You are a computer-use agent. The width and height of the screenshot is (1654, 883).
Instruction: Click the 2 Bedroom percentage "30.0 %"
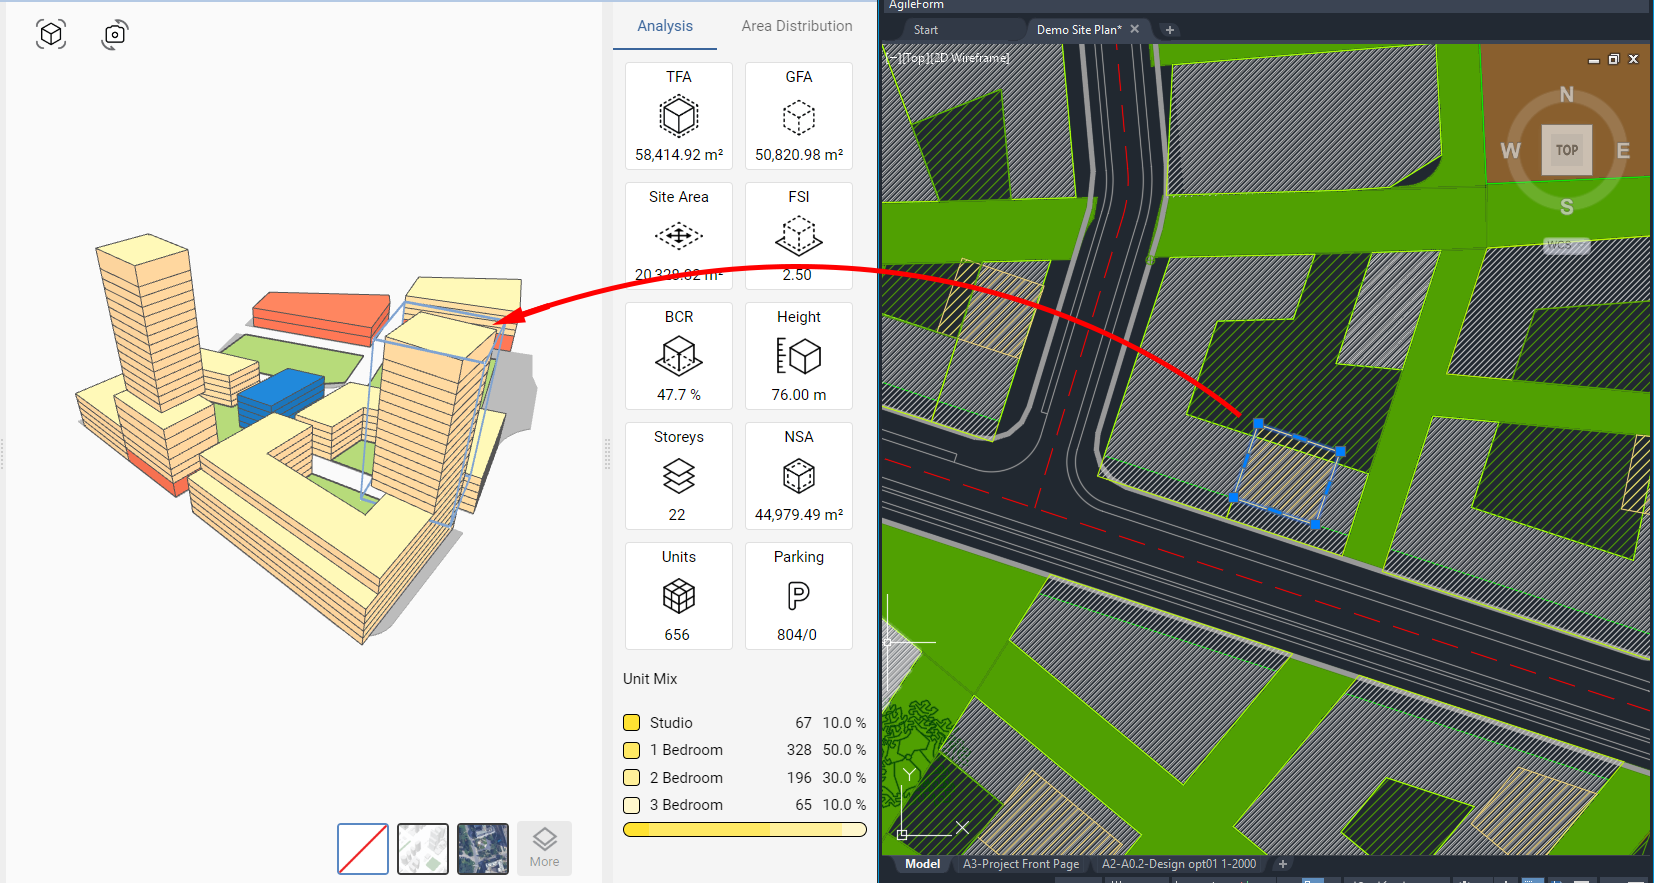pyautogui.click(x=844, y=778)
